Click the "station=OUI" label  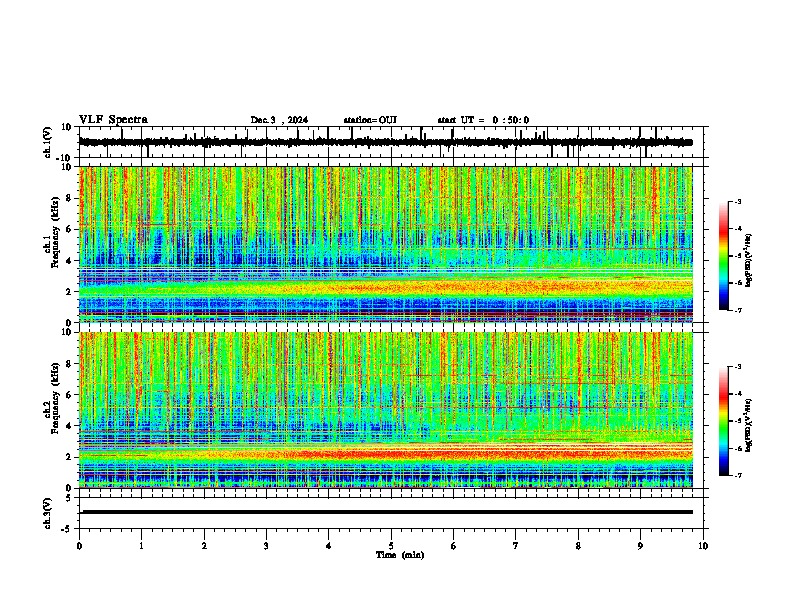pos(370,120)
